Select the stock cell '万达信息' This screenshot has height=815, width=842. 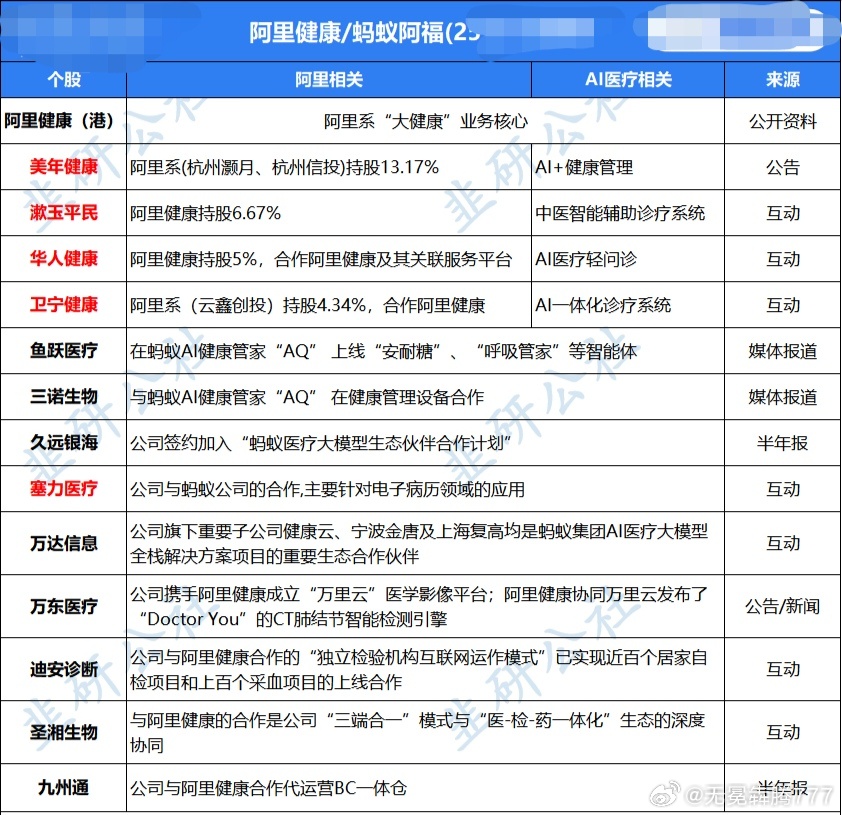(63, 543)
